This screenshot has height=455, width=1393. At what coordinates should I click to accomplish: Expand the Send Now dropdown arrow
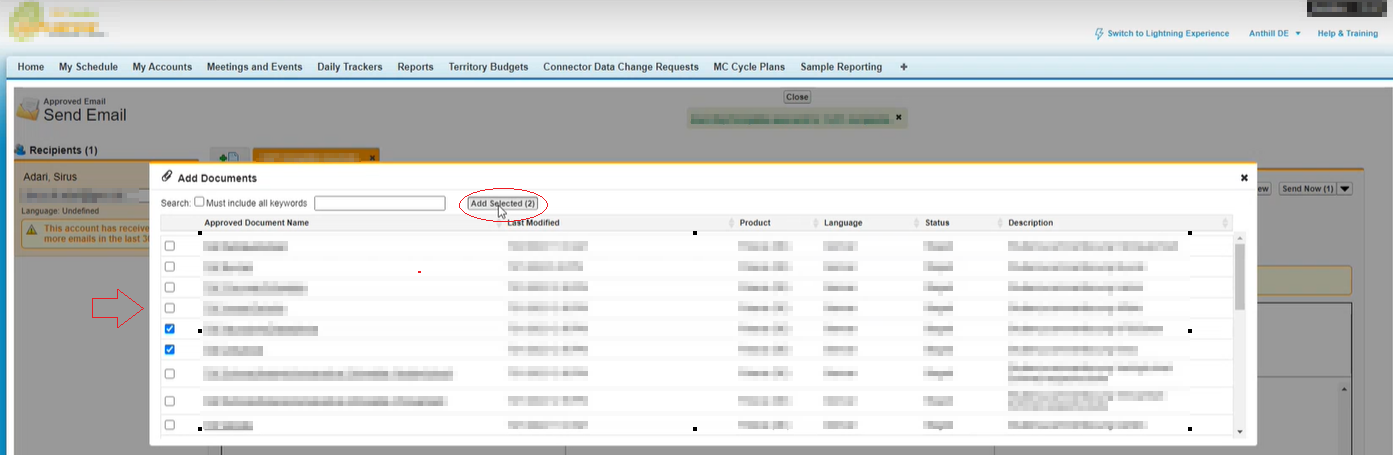coord(1345,188)
